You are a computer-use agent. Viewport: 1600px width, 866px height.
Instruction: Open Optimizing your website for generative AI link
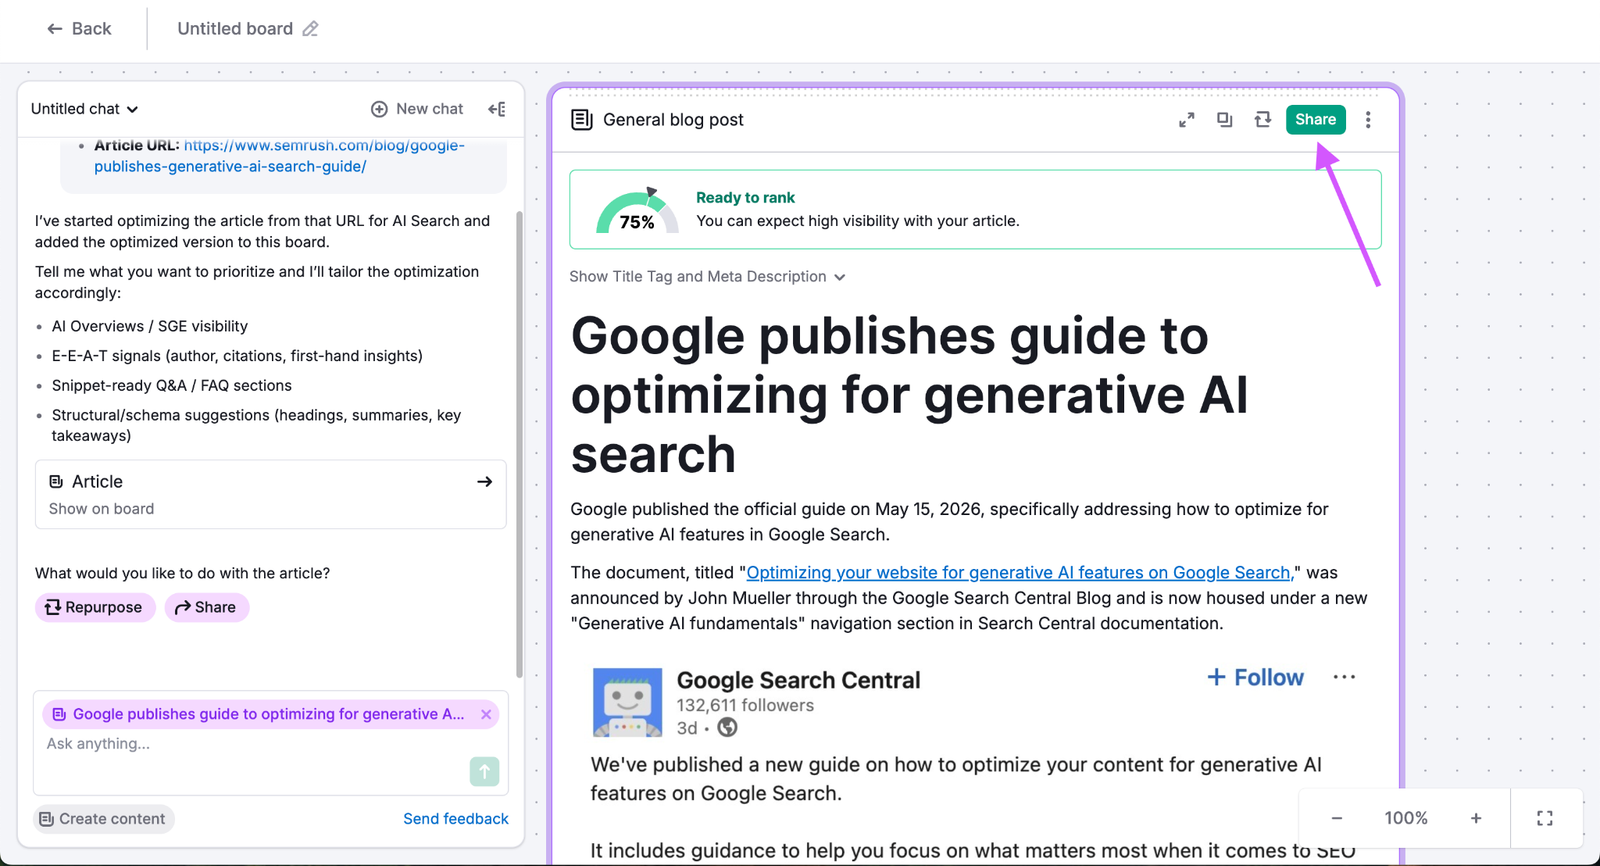click(x=1018, y=573)
